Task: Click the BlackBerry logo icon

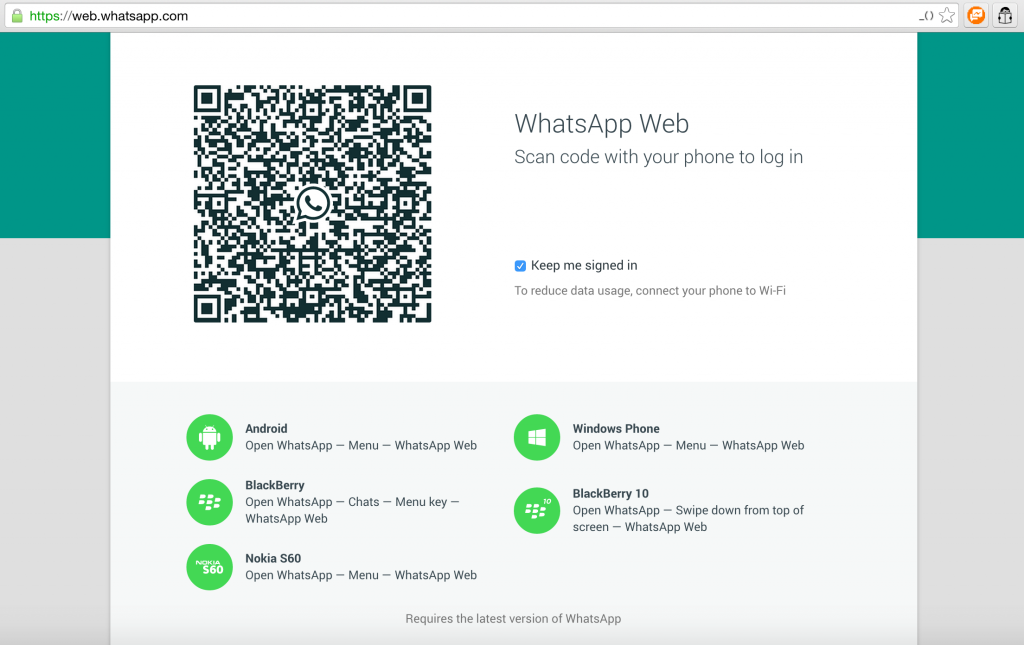Action: tap(209, 502)
